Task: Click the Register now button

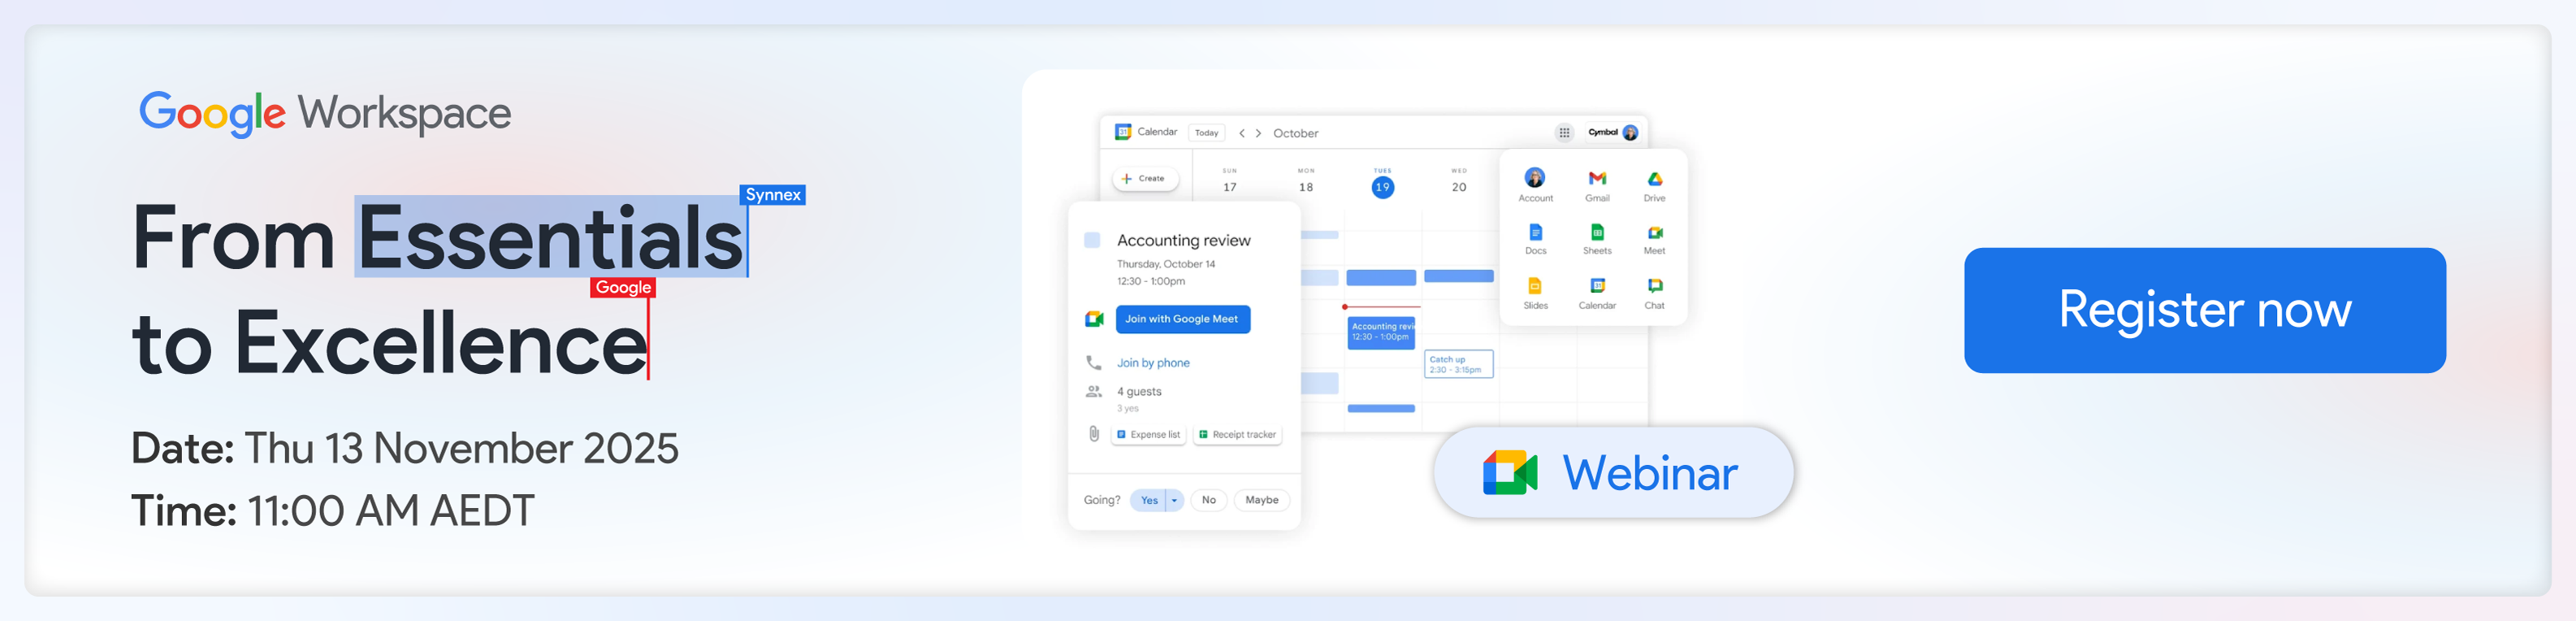Action: (2204, 310)
